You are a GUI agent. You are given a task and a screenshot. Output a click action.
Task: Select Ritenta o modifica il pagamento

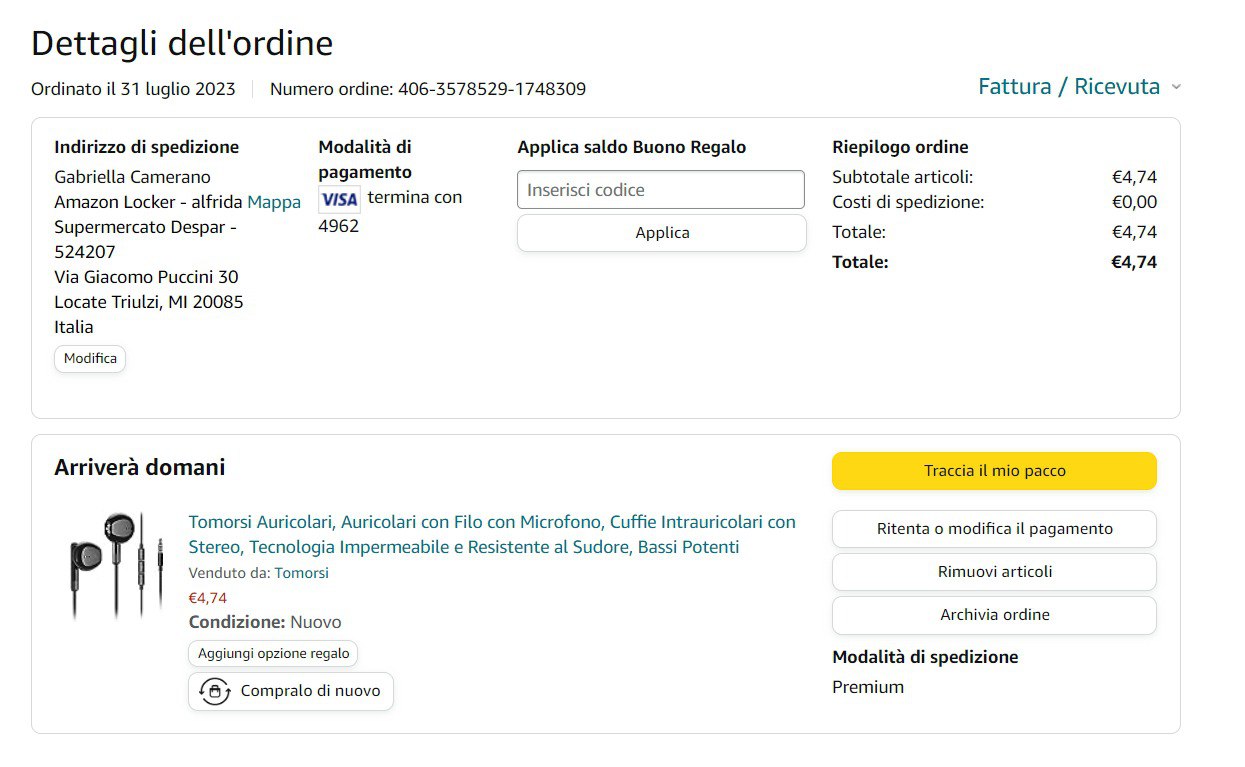tap(994, 529)
